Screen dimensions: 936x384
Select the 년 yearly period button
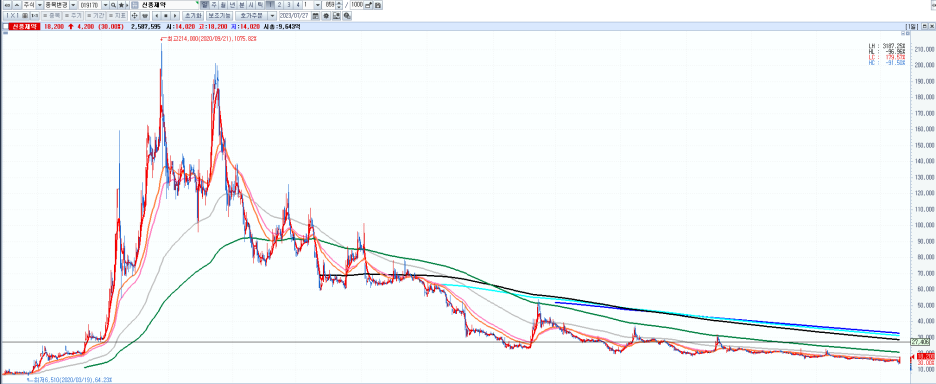[x=232, y=5]
